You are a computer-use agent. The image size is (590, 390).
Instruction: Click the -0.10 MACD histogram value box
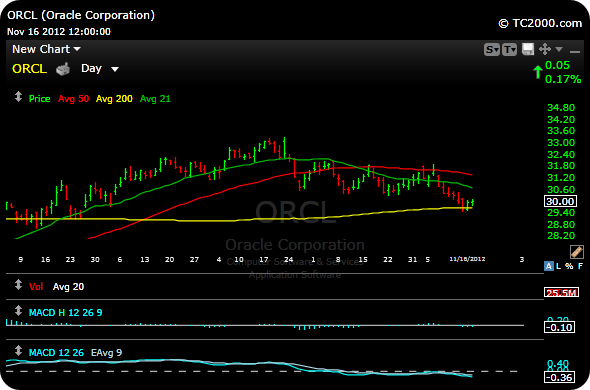560,327
